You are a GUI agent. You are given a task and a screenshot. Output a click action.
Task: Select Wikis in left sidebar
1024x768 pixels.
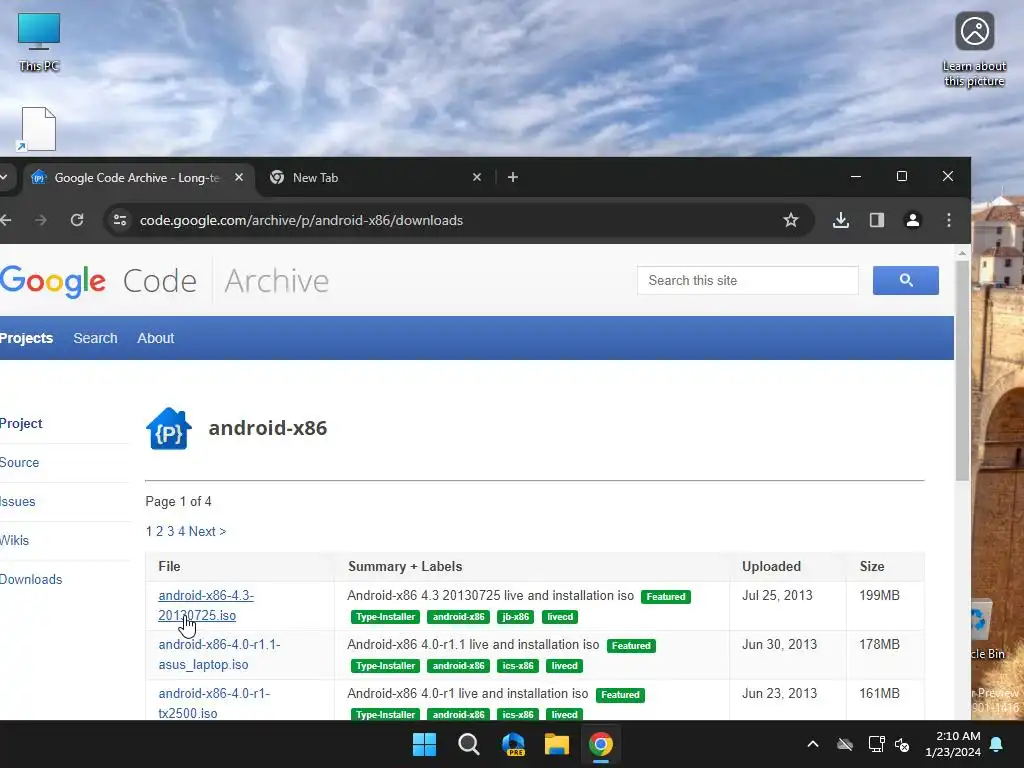pyautogui.click(x=14, y=540)
